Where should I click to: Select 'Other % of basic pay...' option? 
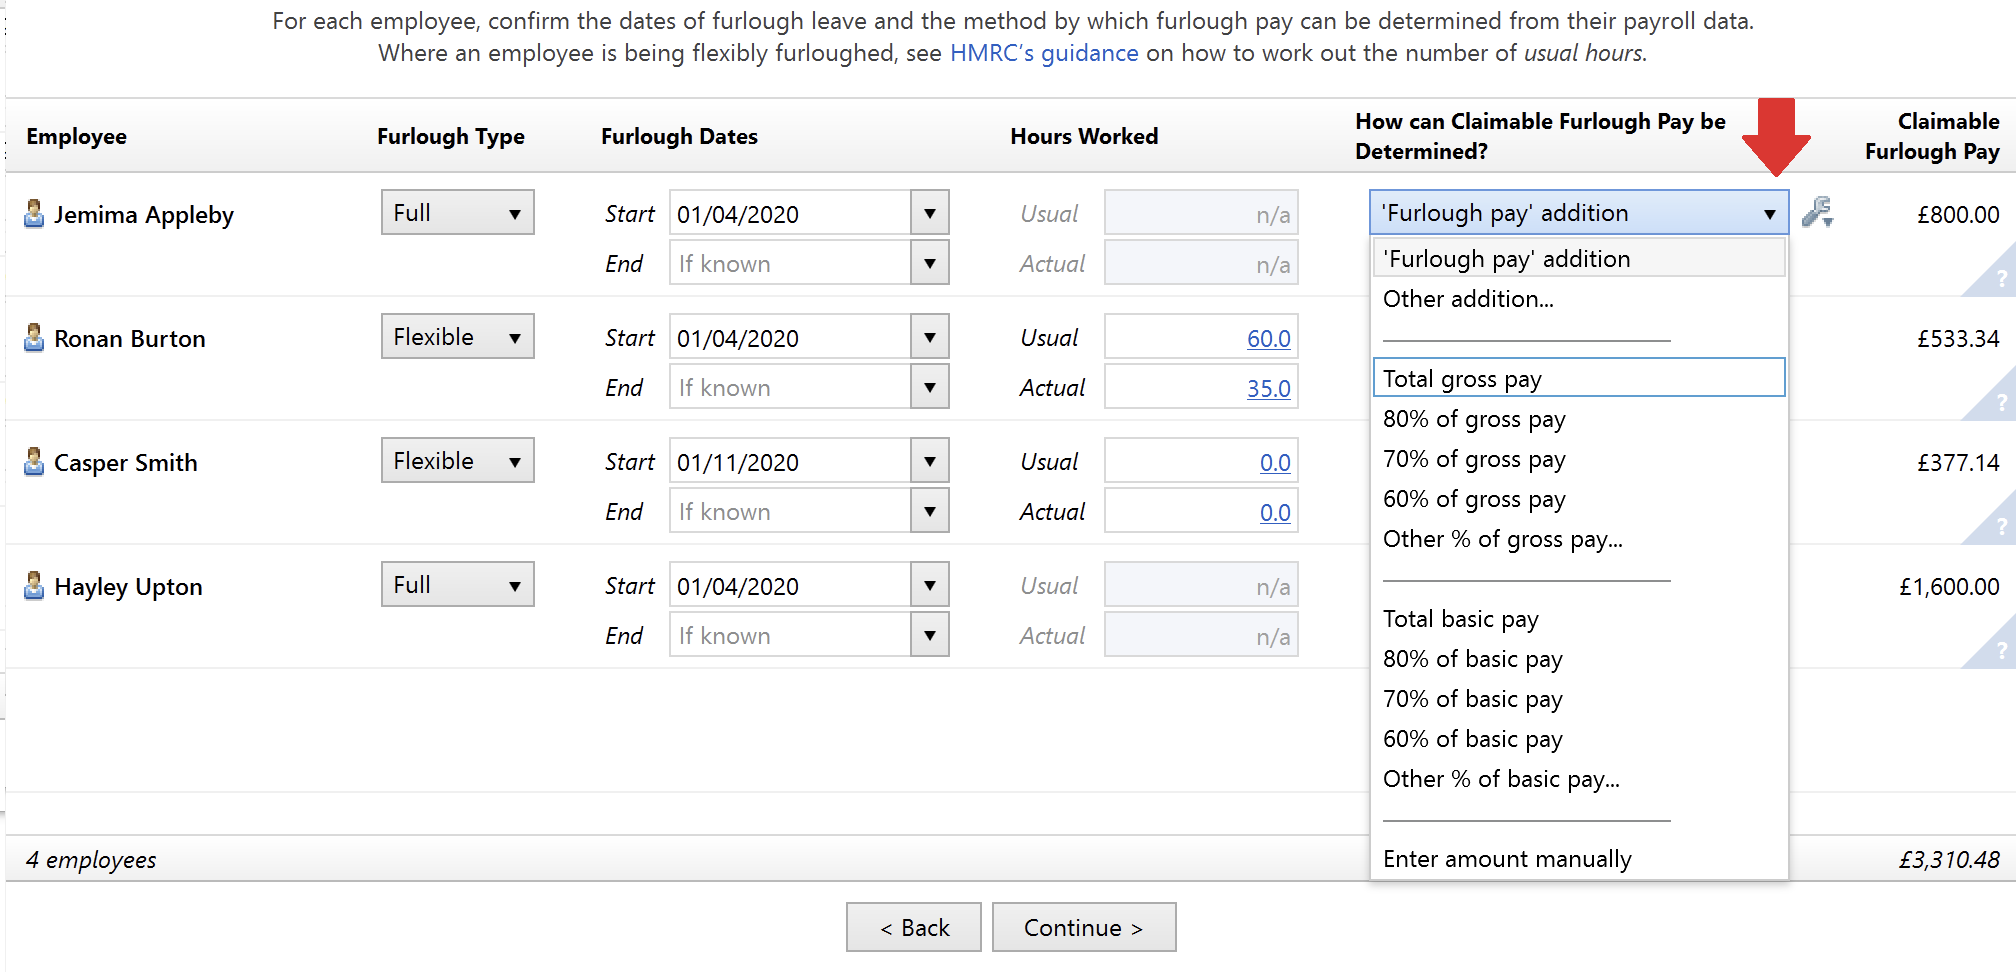coord(1579,778)
